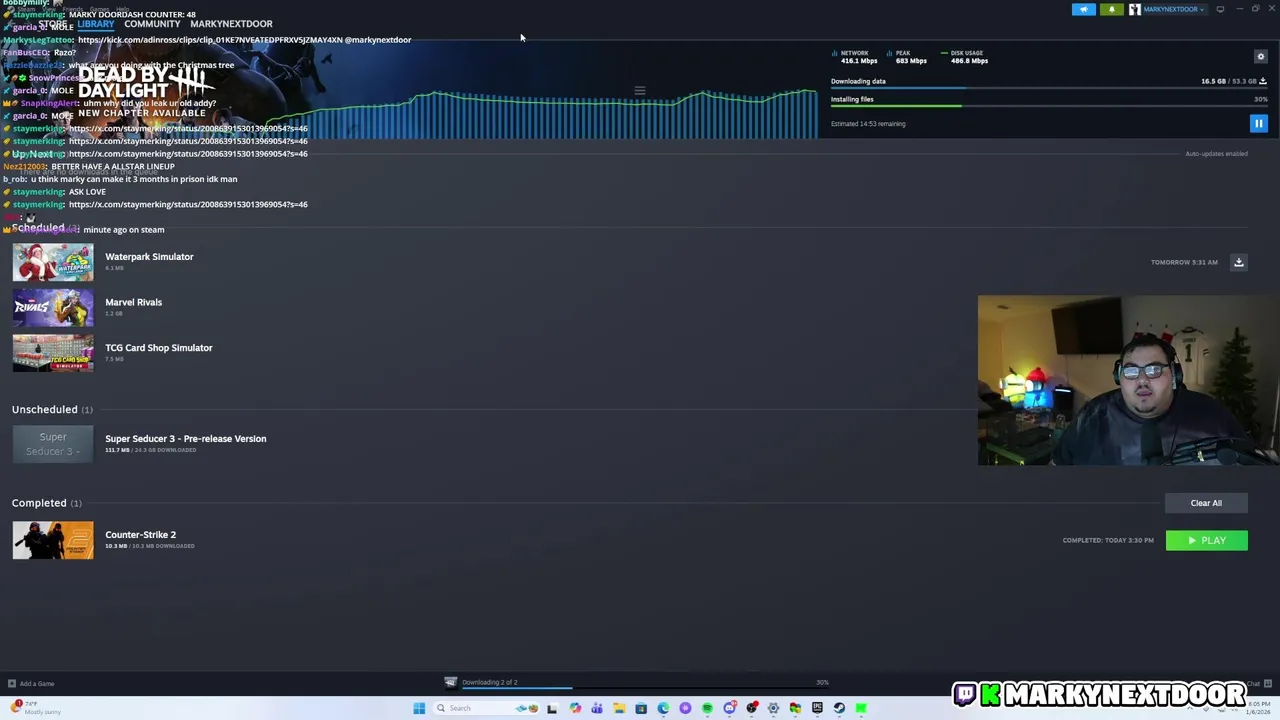The image size is (1280, 720).
Task: Open Waterpark Simulator thumbnail
Action: [x=53, y=262]
